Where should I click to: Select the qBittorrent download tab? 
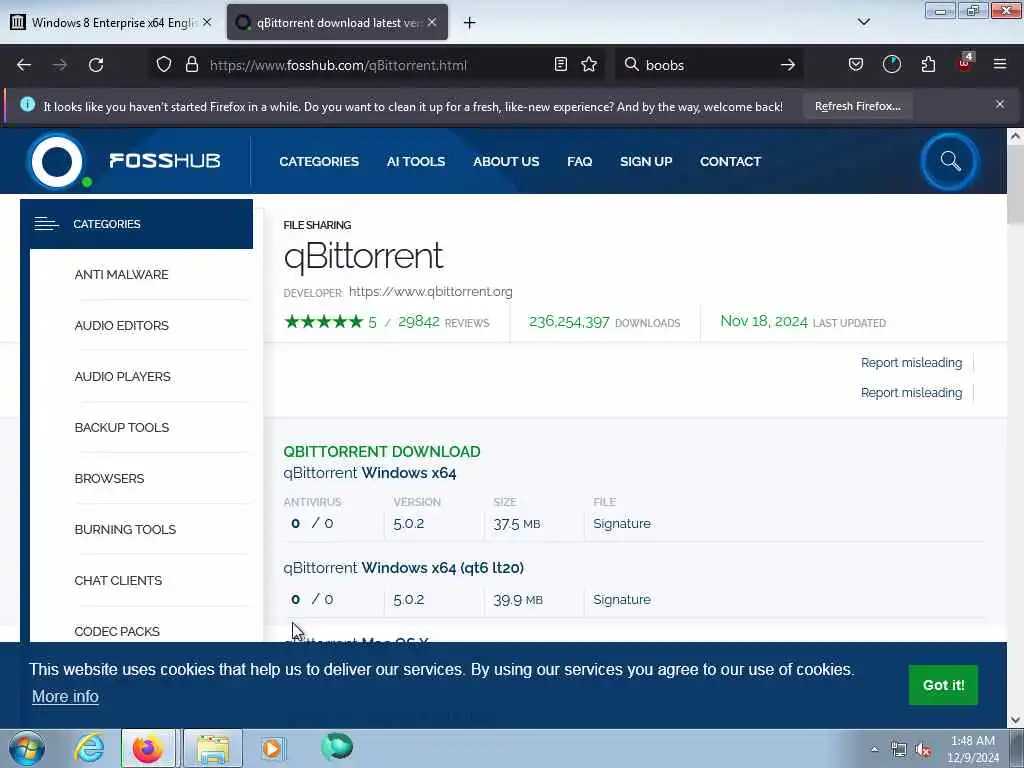(x=337, y=22)
